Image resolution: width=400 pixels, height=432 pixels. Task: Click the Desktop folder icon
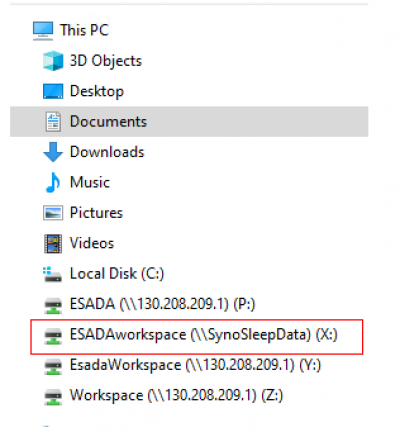pos(53,91)
